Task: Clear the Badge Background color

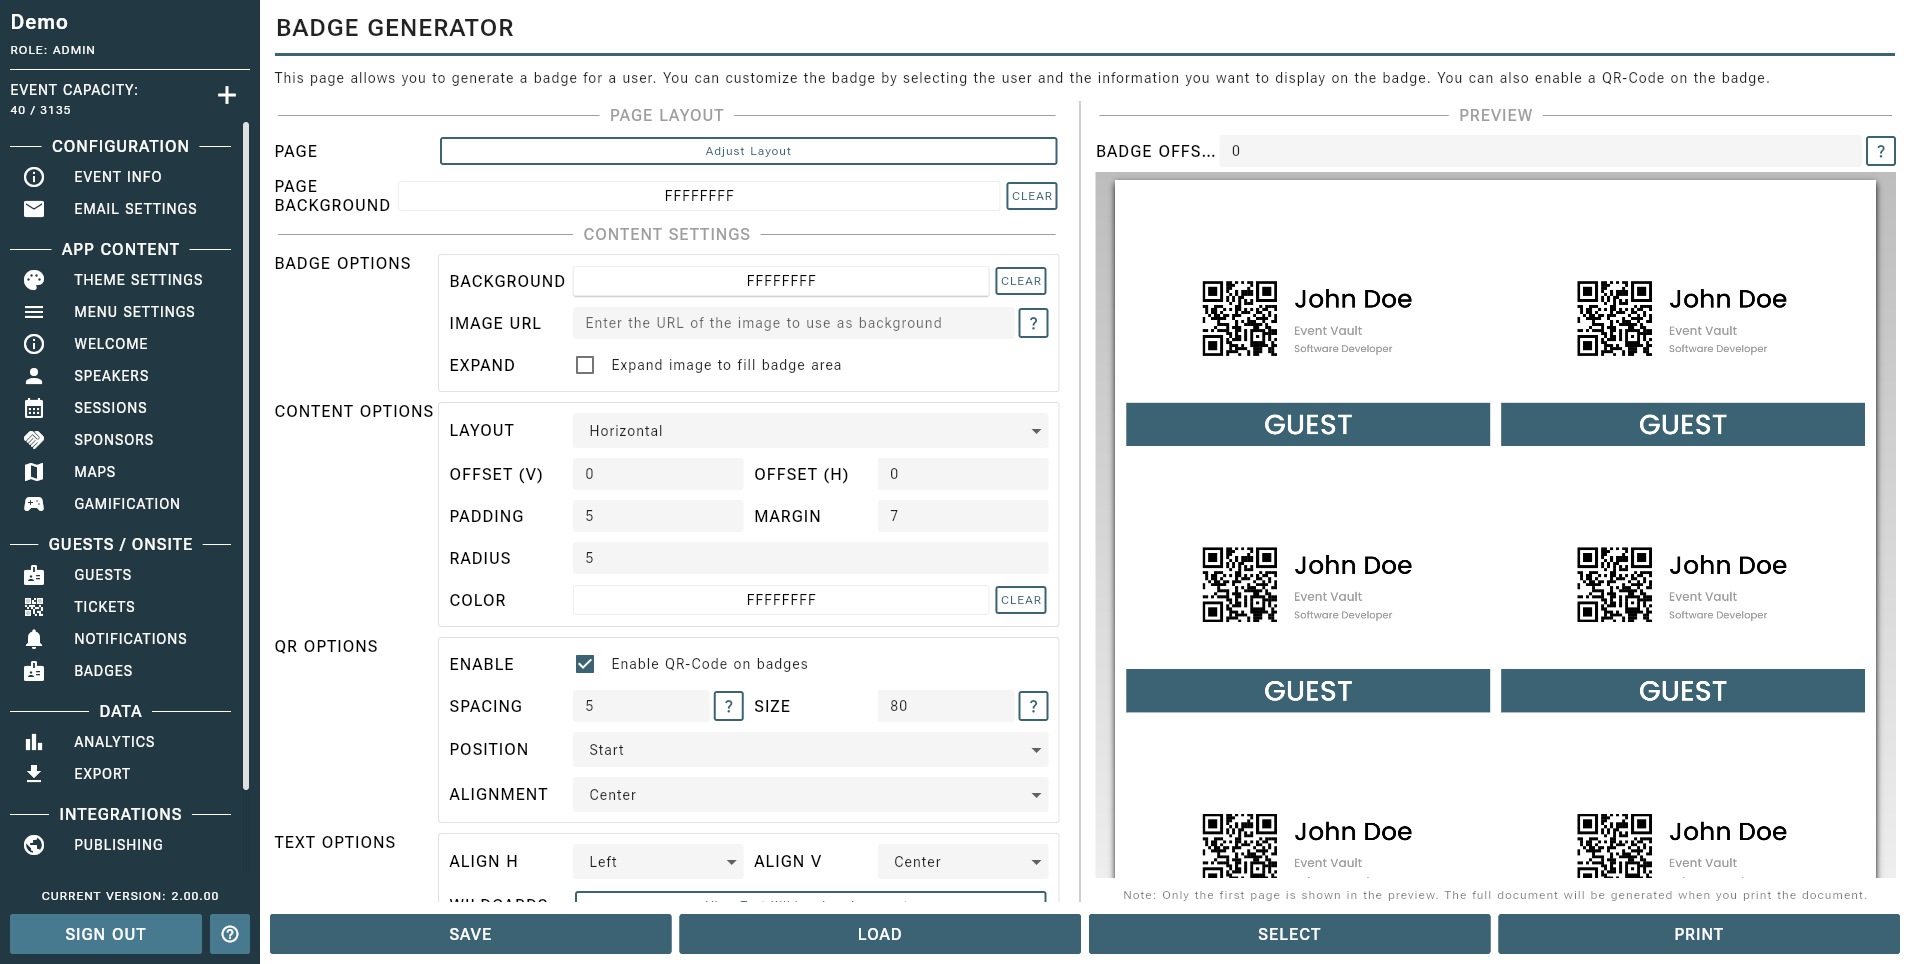Action: [x=1021, y=281]
